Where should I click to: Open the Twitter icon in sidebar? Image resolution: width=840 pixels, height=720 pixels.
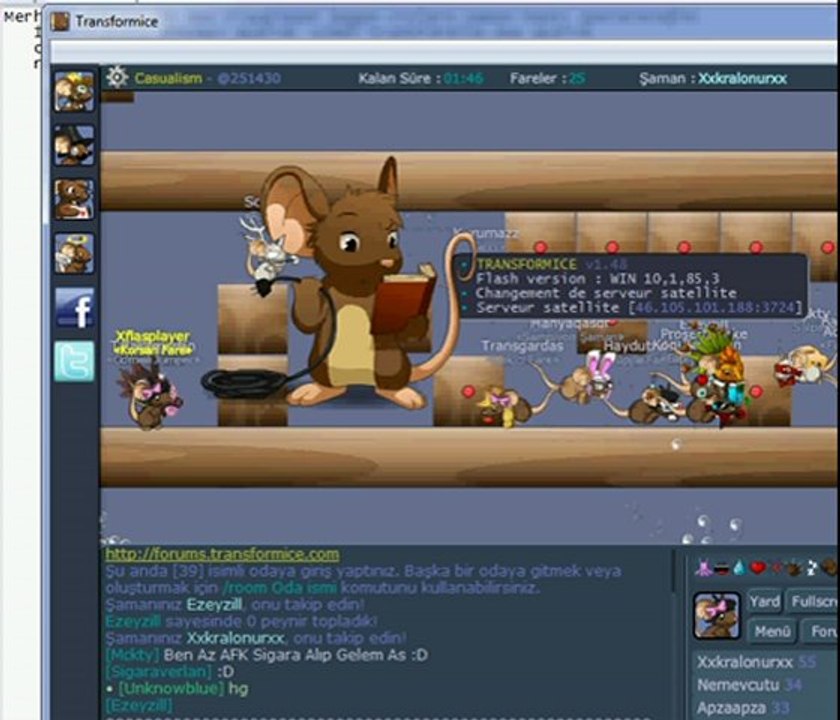tap(74, 362)
